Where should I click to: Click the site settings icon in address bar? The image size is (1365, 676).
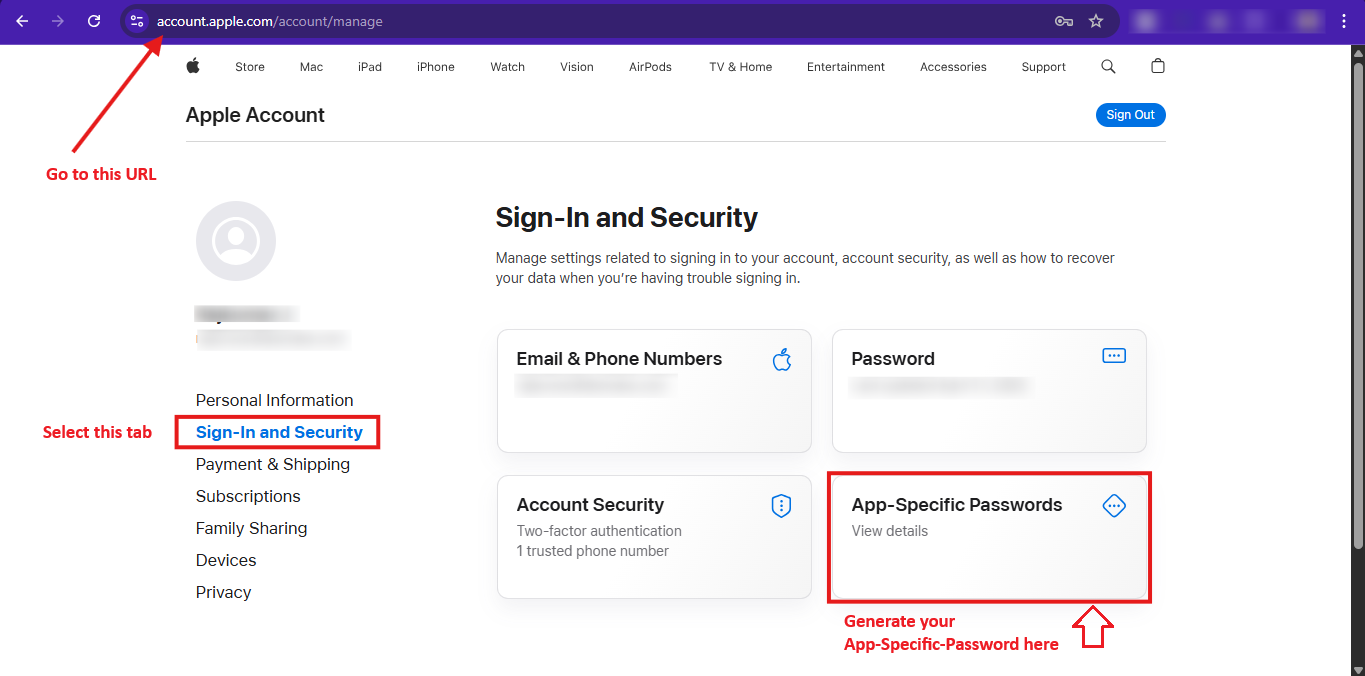tap(137, 21)
